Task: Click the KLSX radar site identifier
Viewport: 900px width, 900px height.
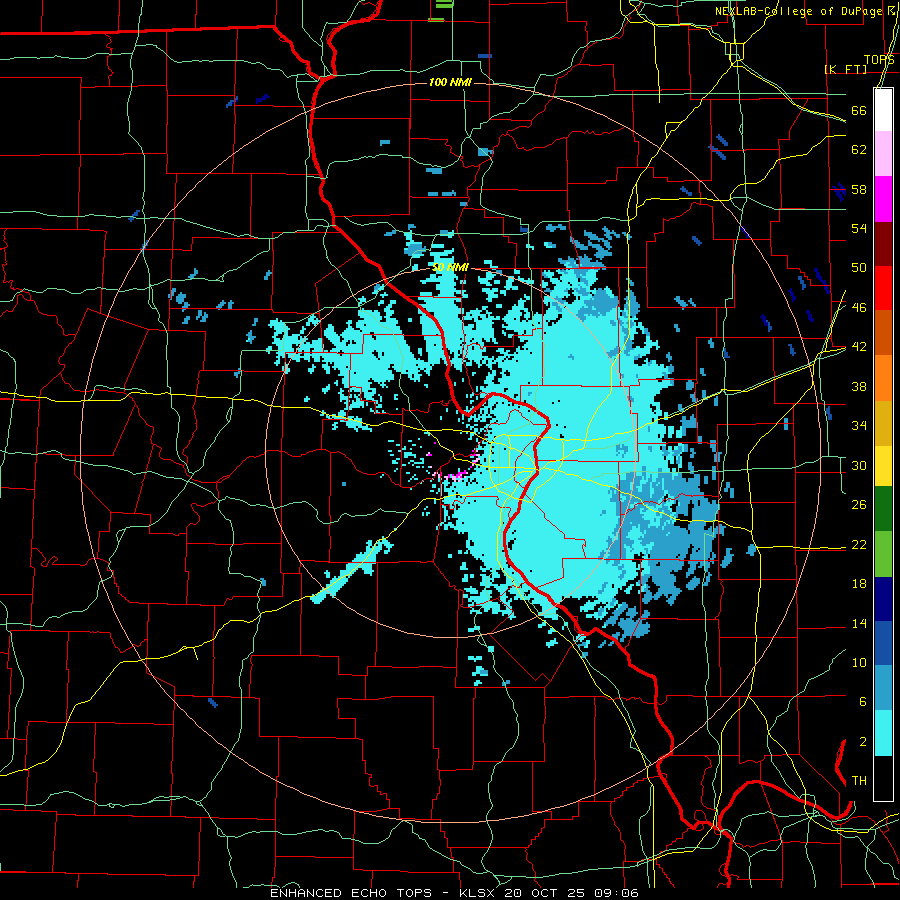Action: click(x=479, y=893)
